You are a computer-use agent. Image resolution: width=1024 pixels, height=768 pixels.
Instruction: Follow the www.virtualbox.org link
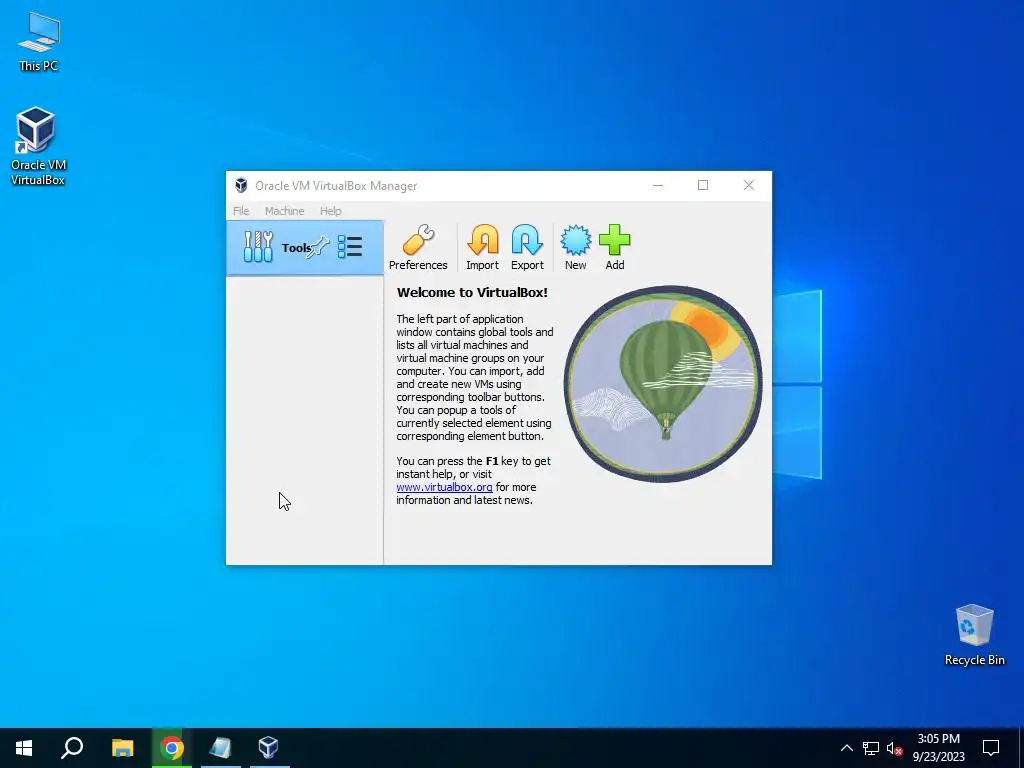(444, 487)
